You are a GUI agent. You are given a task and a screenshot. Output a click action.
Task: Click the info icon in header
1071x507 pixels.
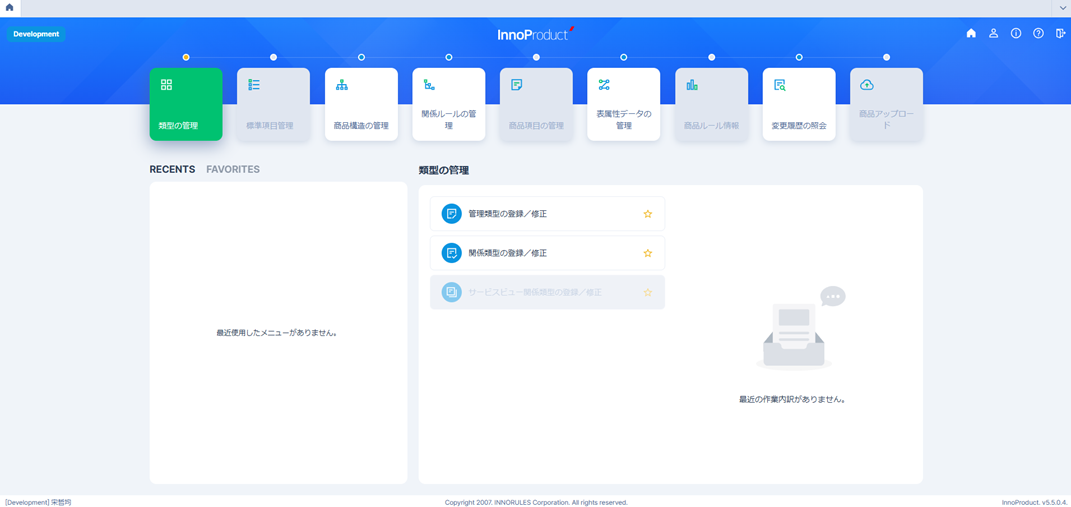point(1016,34)
